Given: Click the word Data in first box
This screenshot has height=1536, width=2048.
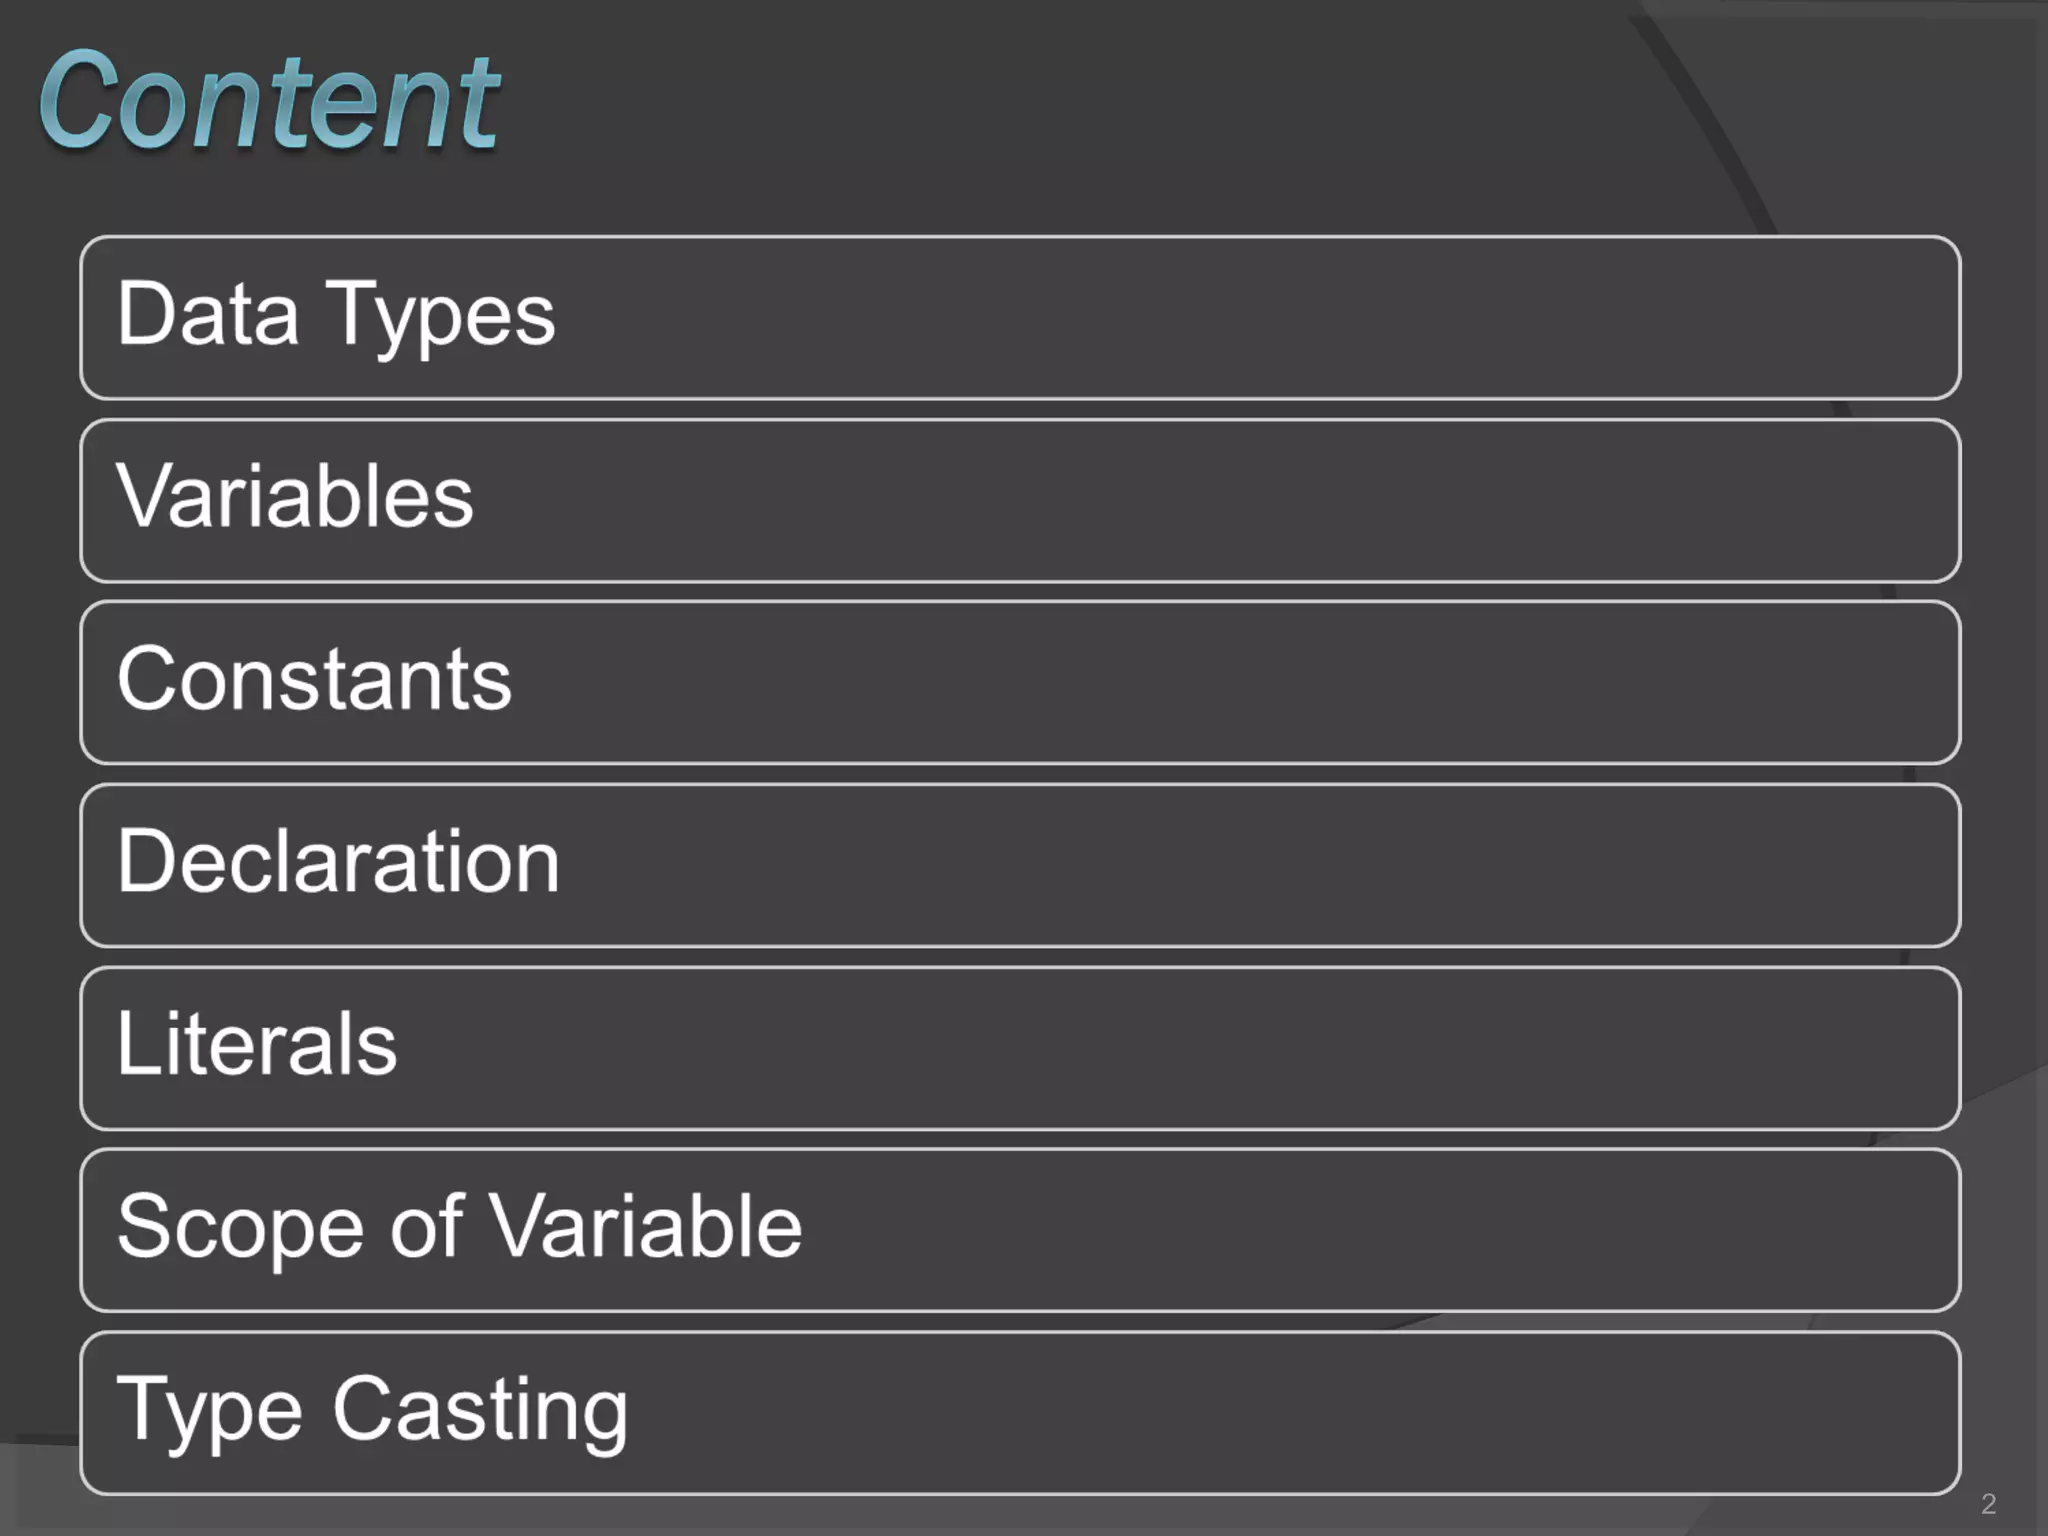Looking at the screenshot, I should 208,313.
